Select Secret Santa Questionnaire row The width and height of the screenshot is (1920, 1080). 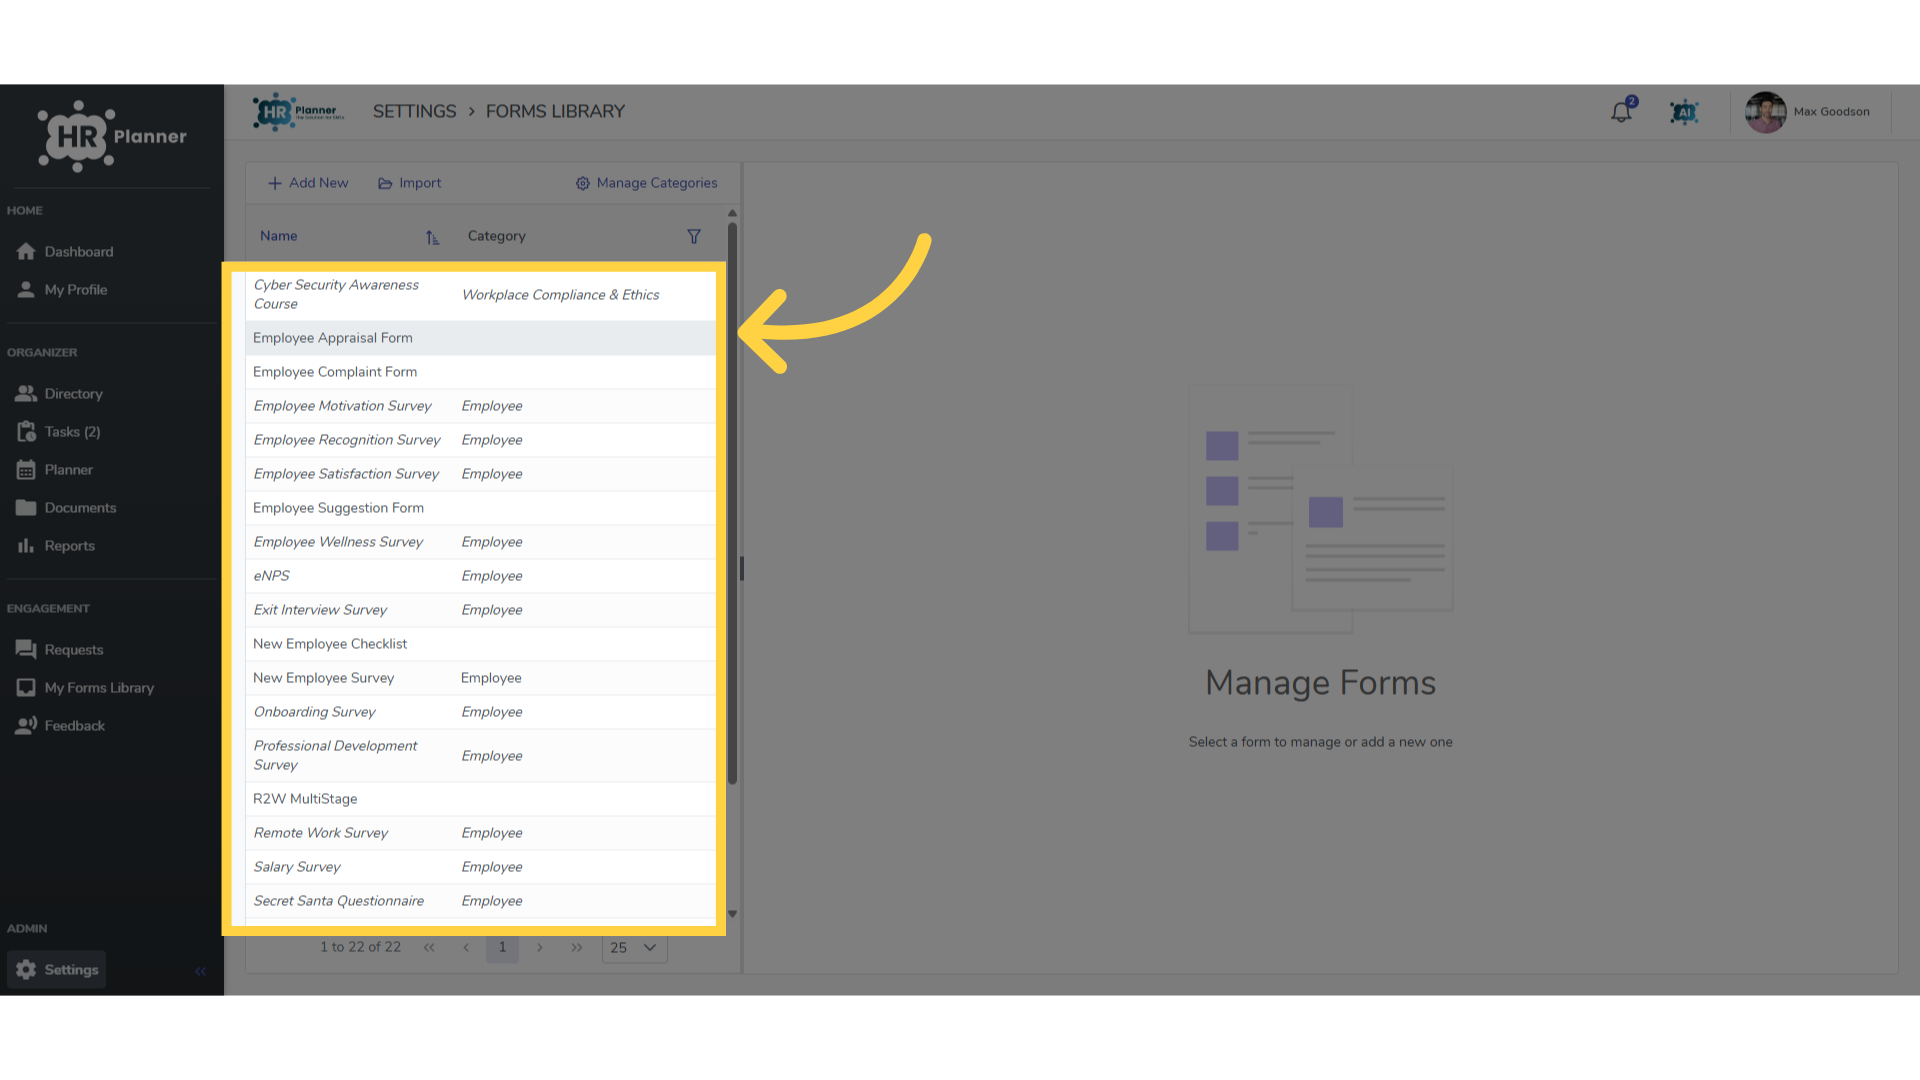(x=481, y=901)
